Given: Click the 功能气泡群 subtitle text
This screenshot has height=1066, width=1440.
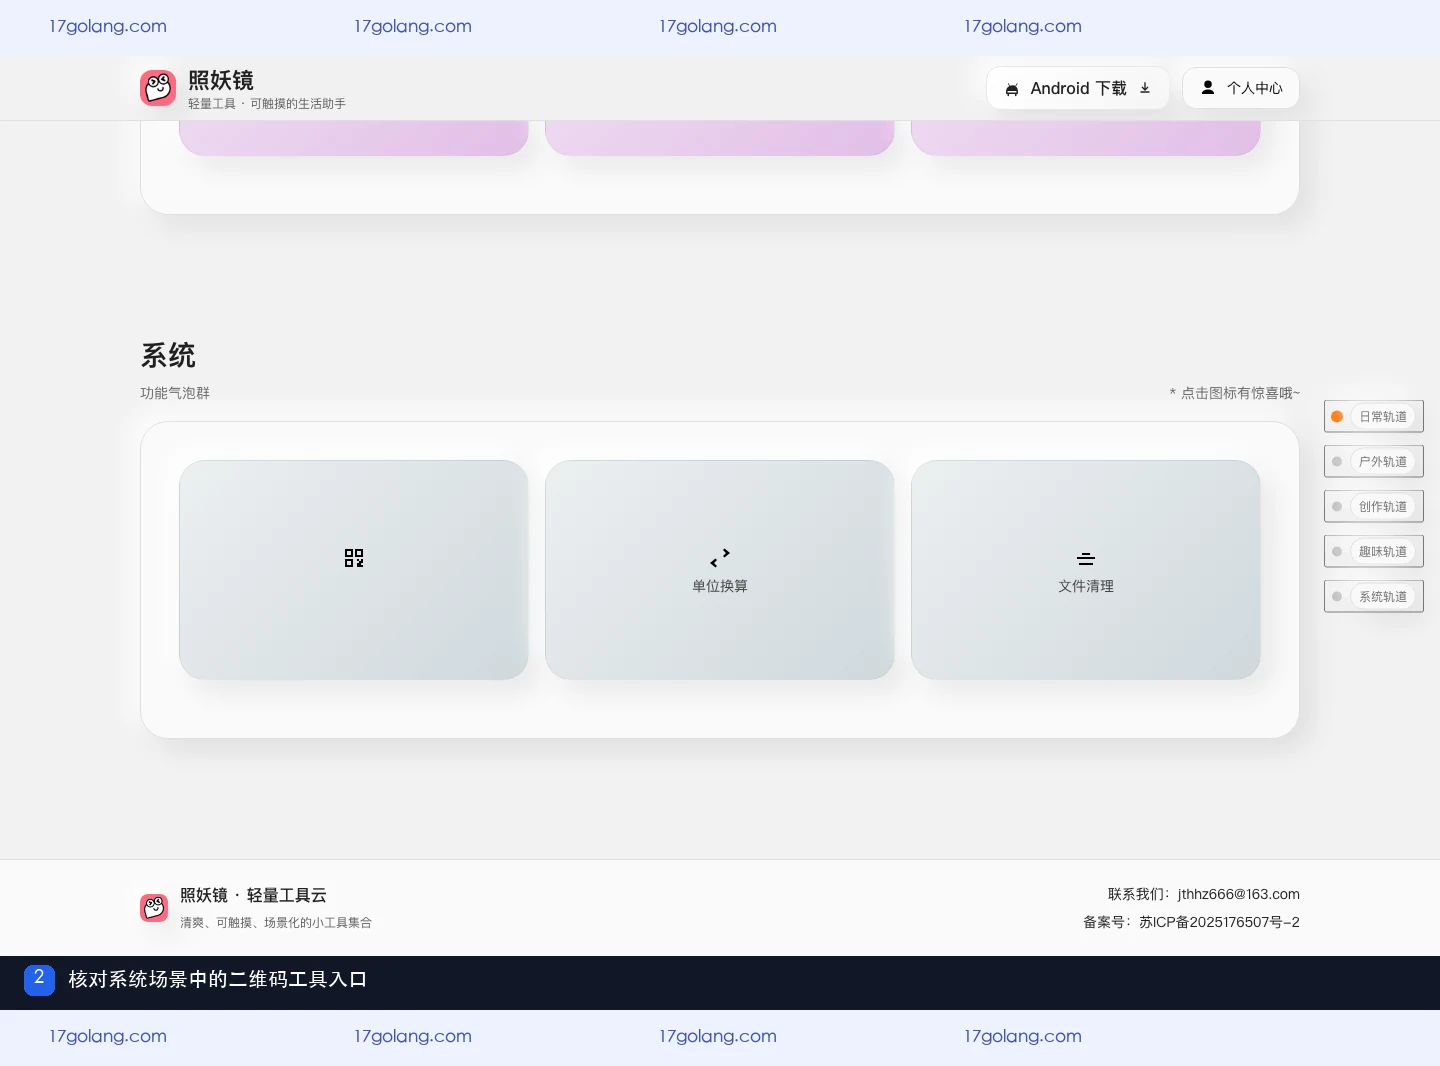Looking at the screenshot, I should point(175,393).
